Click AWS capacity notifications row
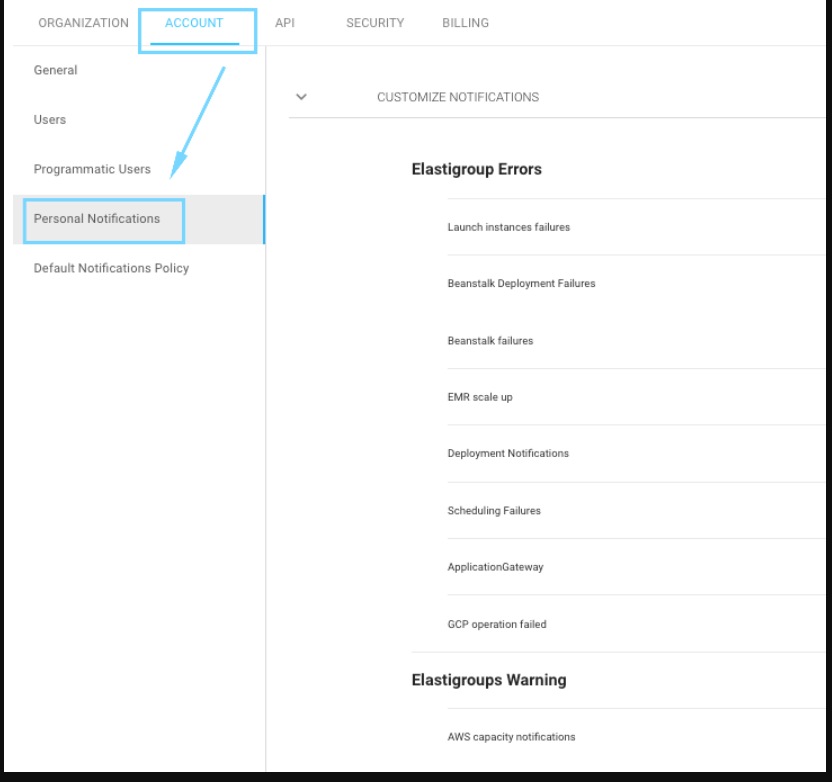This screenshot has height=782, width=832. click(511, 737)
